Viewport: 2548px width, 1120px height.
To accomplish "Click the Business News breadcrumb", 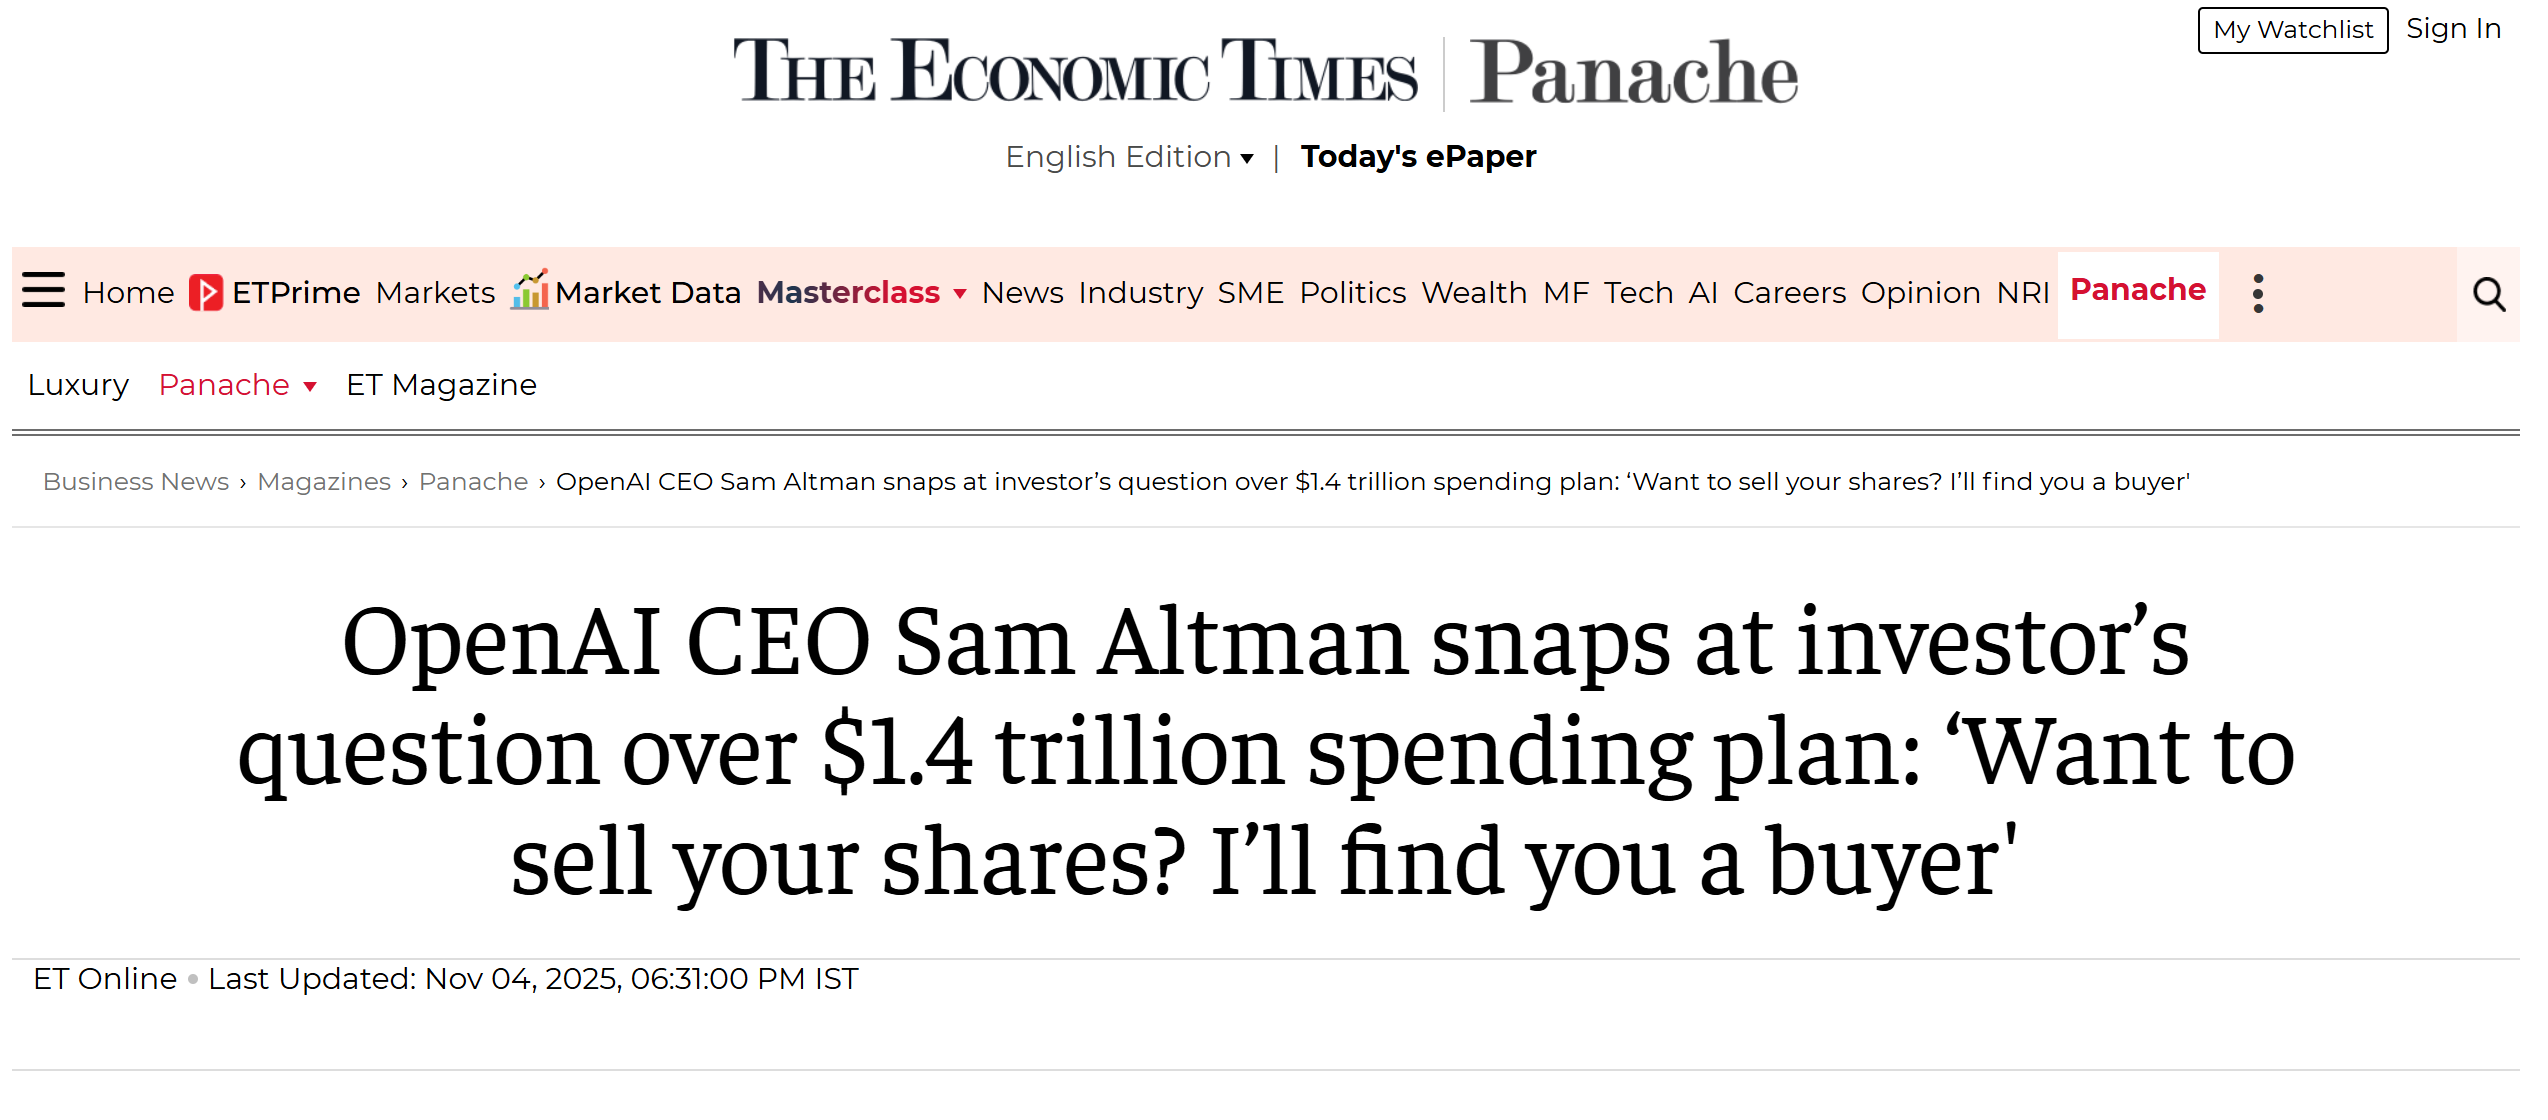I will tap(136, 482).
